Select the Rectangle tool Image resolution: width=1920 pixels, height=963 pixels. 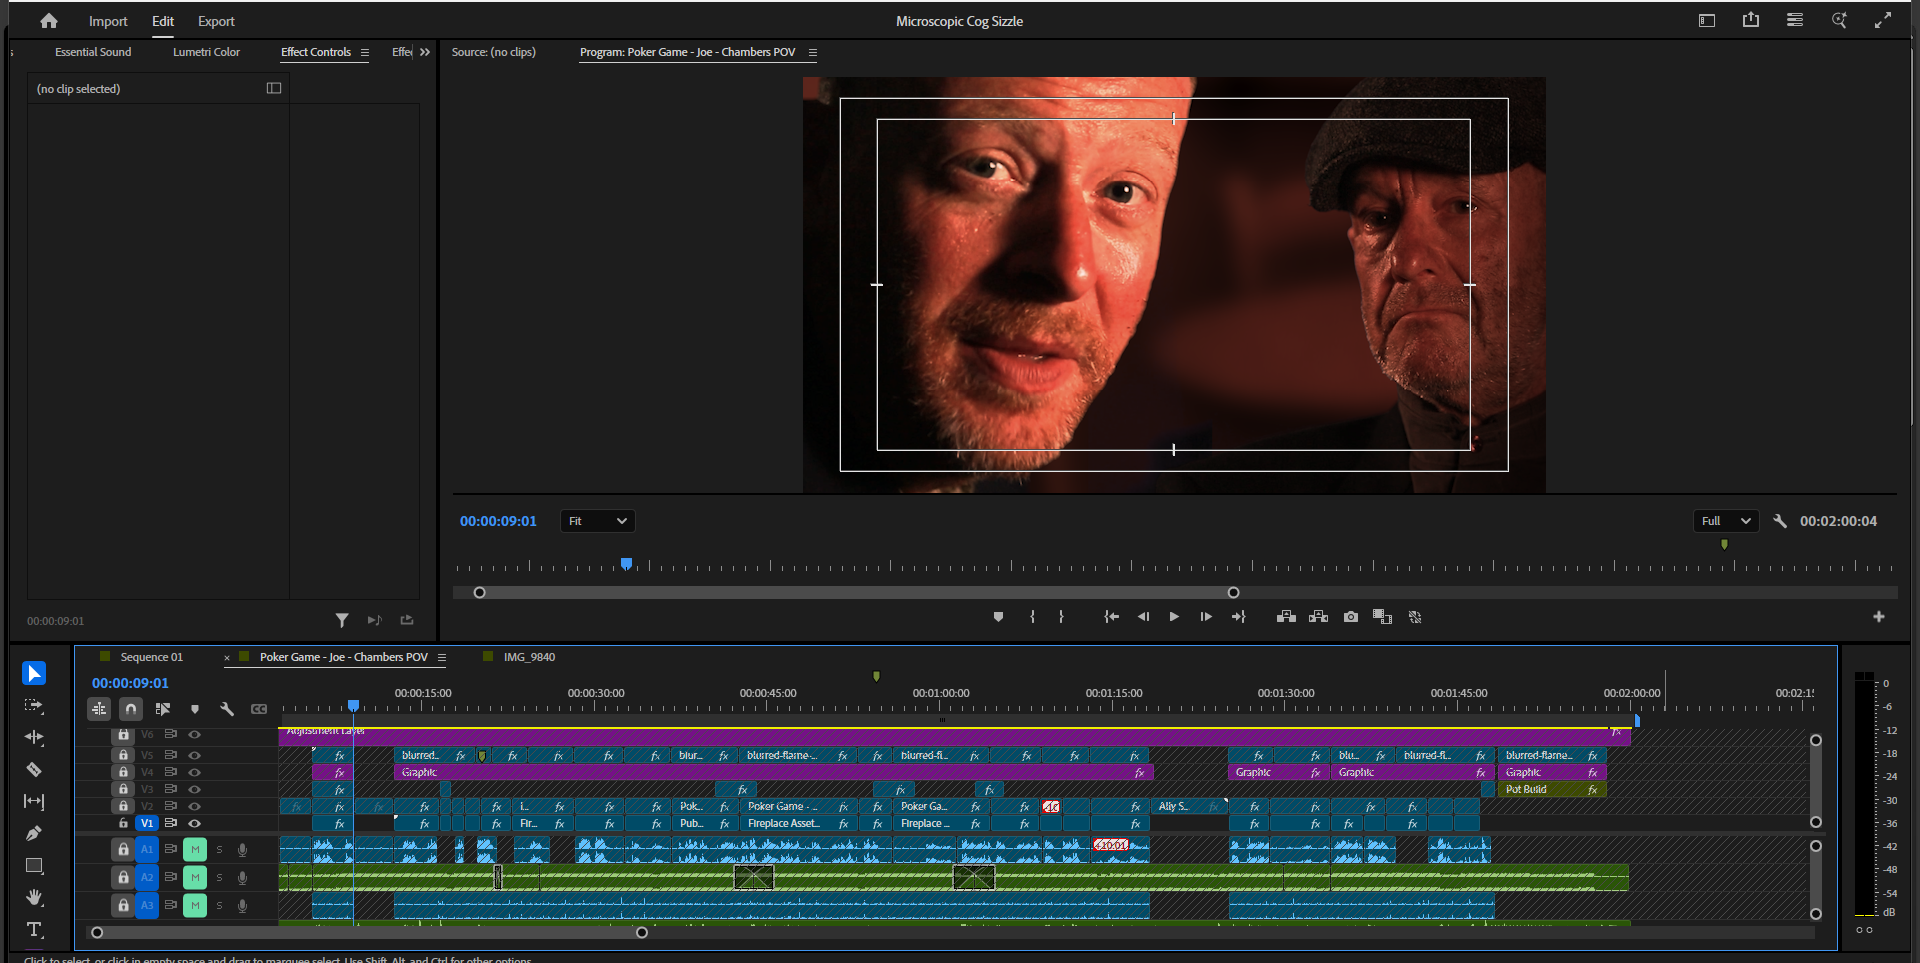[x=34, y=865]
